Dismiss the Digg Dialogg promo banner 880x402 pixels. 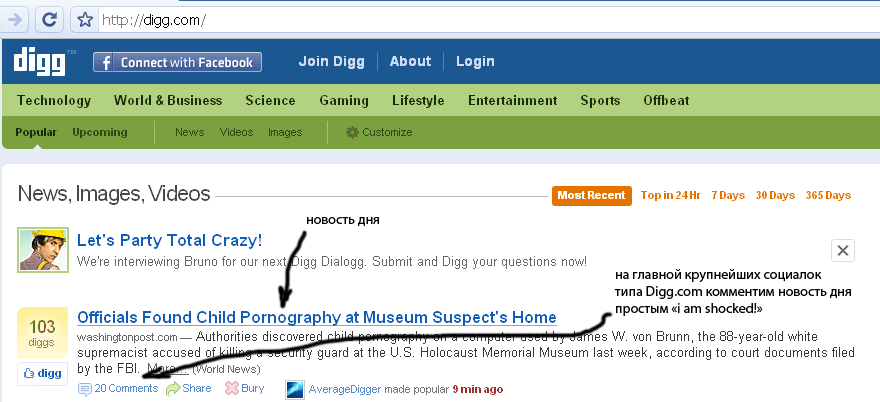coord(843,251)
